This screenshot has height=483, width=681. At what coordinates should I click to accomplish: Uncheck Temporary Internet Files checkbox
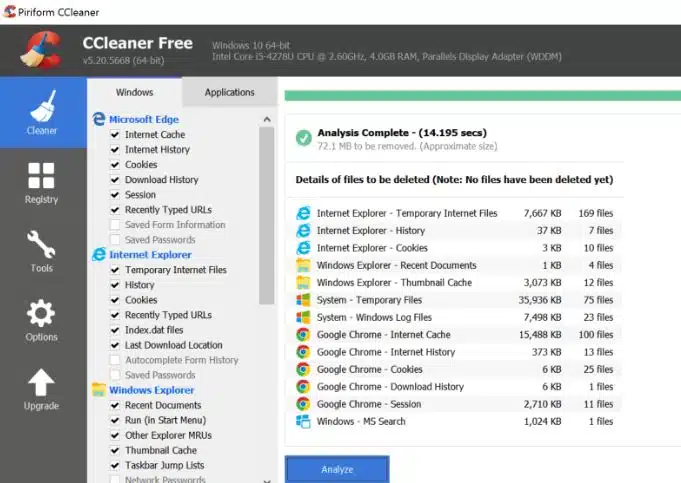(115, 270)
